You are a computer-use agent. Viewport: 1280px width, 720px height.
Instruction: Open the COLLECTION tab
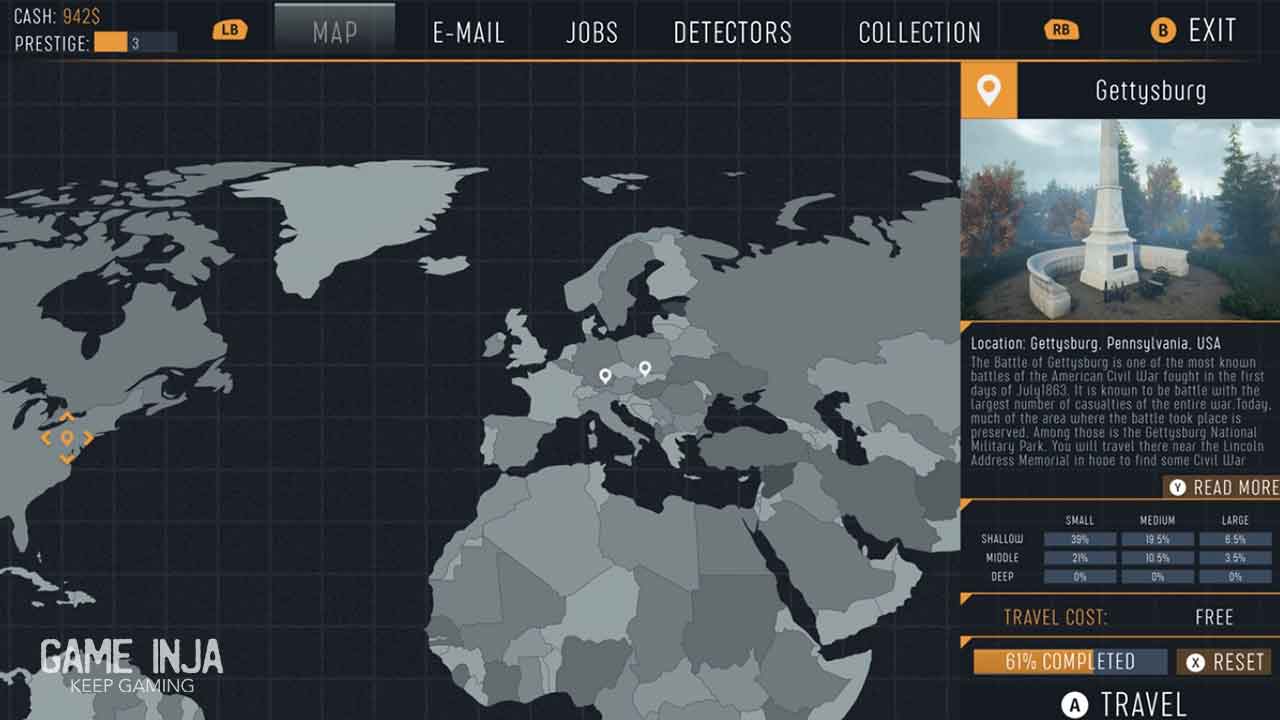pyautogui.click(x=919, y=32)
